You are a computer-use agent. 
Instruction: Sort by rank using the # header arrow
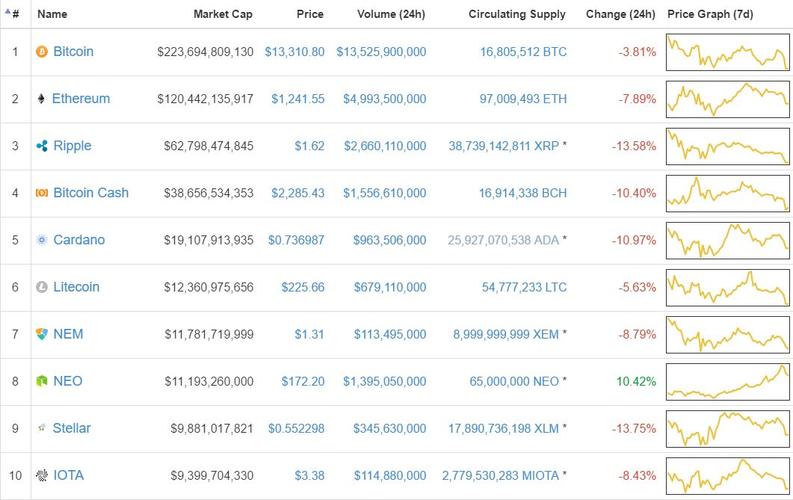tap(13, 13)
